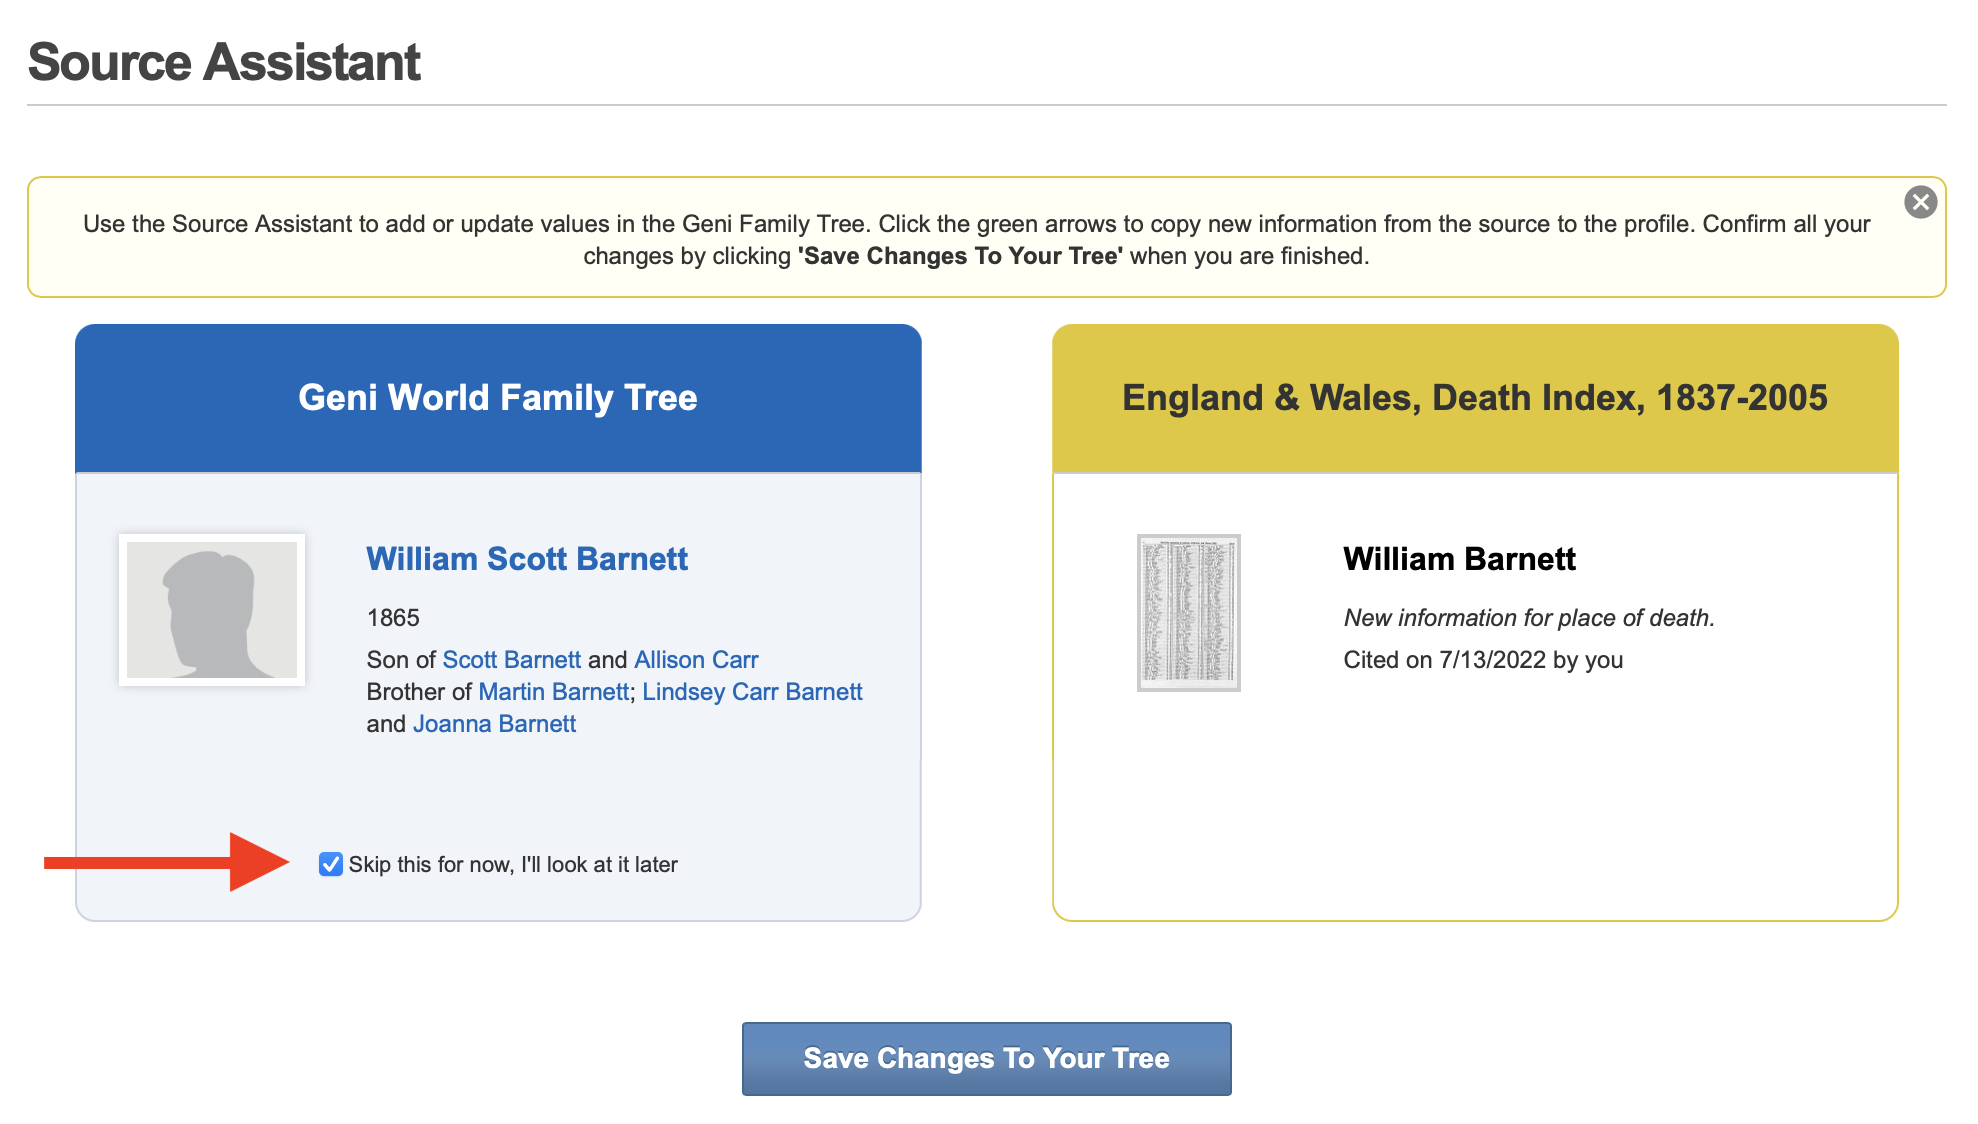The height and width of the screenshot is (1124, 1978).
Task: Open Allison Carr's profile link
Action: pyautogui.click(x=696, y=660)
